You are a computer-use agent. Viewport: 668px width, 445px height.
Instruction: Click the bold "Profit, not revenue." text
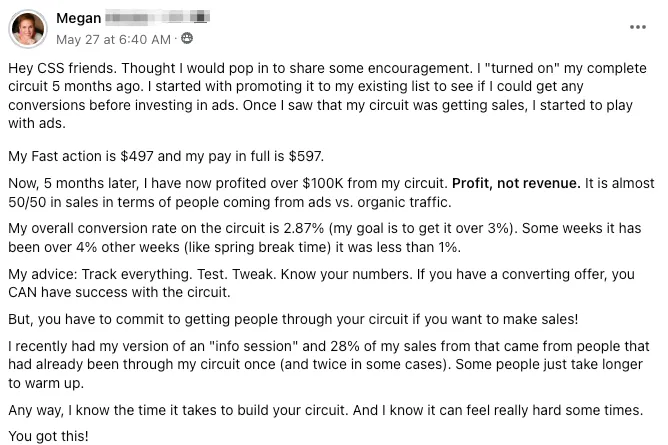click(x=516, y=183)
